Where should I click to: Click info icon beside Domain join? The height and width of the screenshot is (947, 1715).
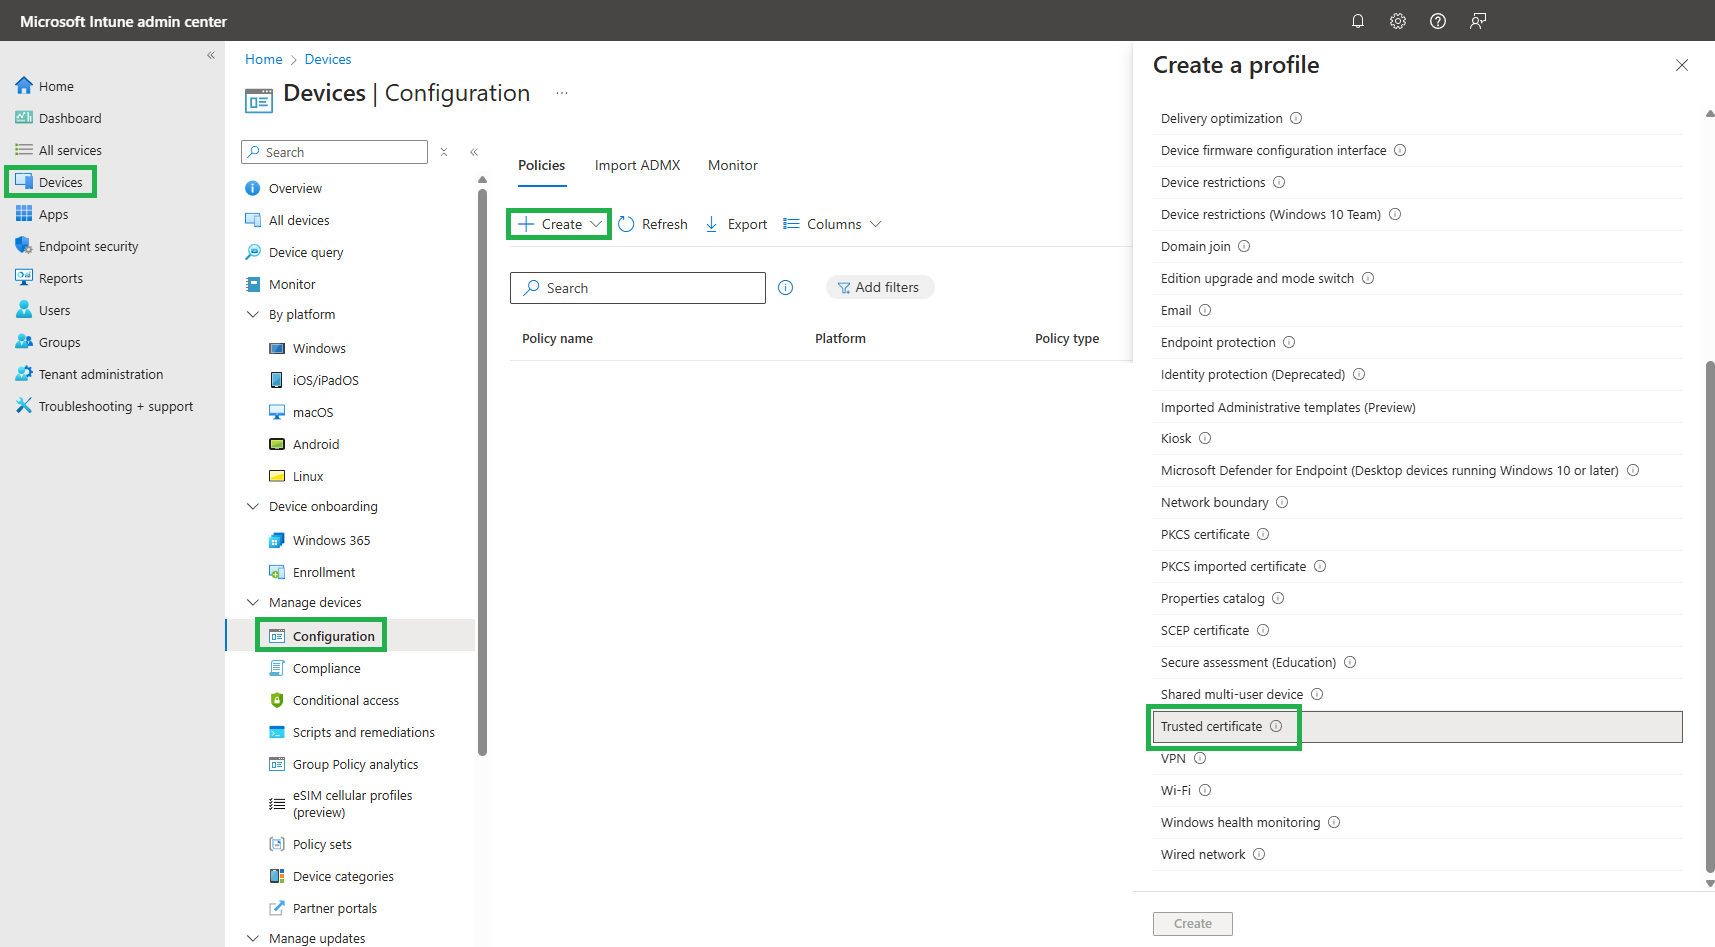(x=1244, y=246)
